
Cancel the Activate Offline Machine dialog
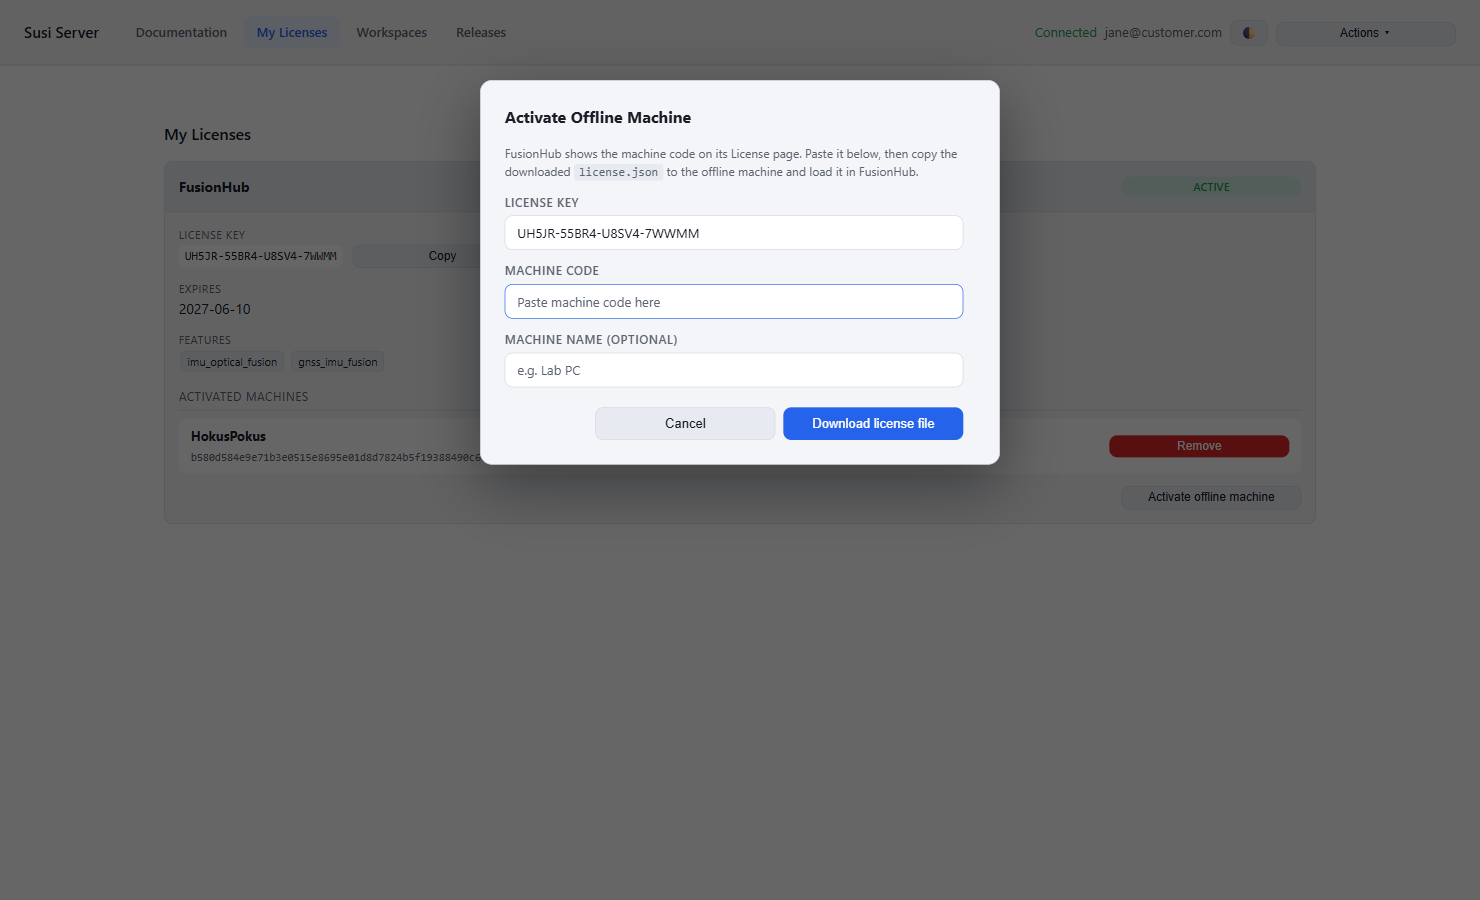coord(685,423)
